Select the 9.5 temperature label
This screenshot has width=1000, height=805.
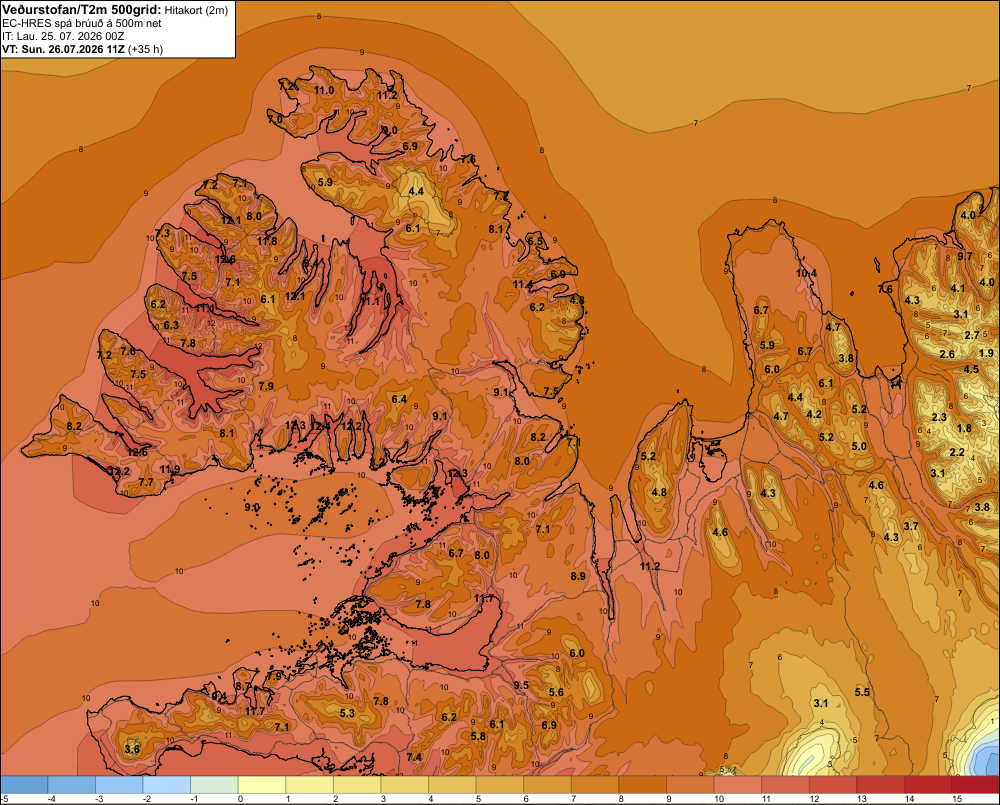521,686
